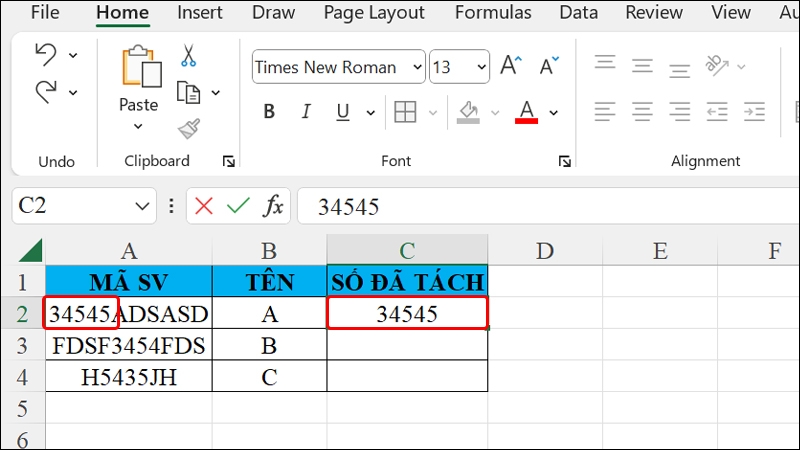The height and width of the screenshot is (450, 800).
Task: Click the Increase Indent icon
Action: (x=755, y=112)
